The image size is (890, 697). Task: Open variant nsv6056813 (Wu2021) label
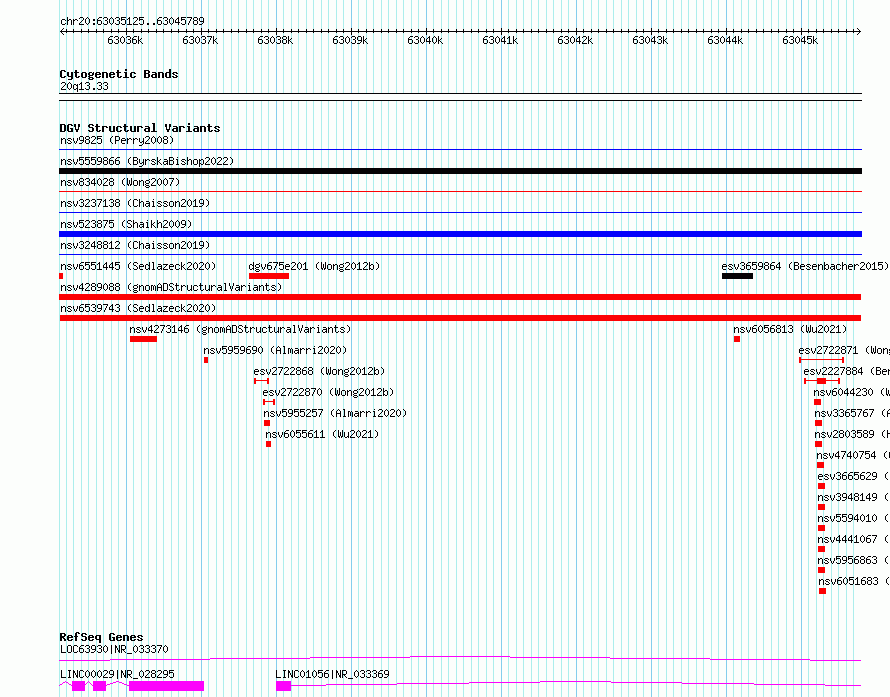tap(790, 329)
